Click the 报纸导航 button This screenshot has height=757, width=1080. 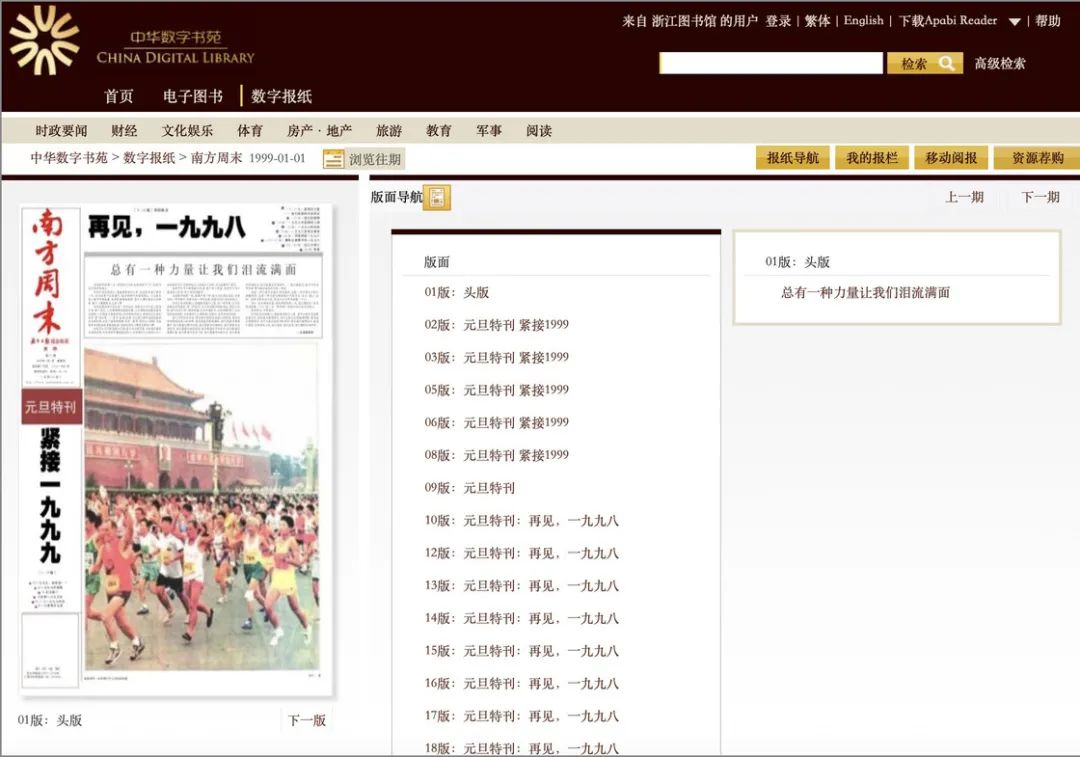click(793, 158)
